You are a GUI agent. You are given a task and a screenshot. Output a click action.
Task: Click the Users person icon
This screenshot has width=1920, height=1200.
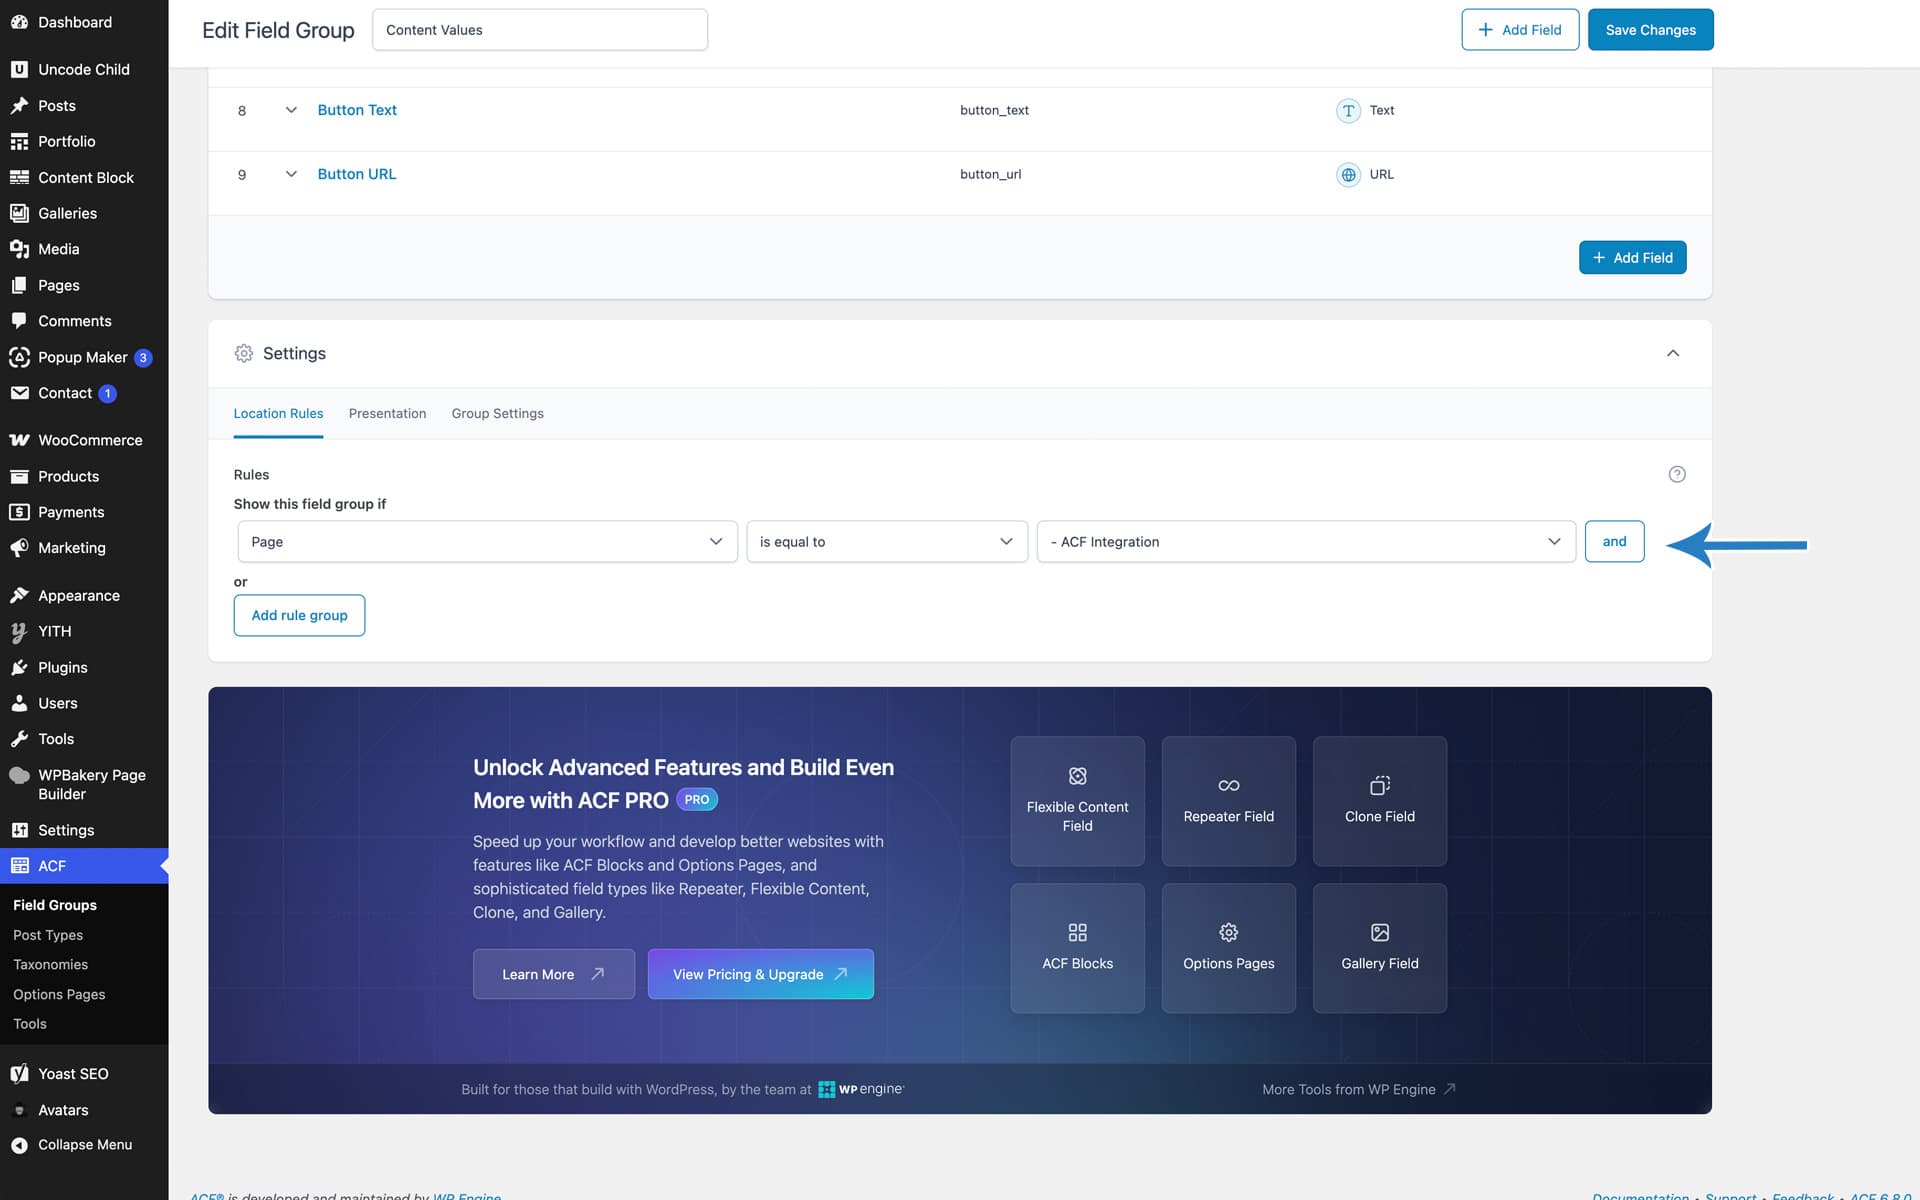coord(19,703)
